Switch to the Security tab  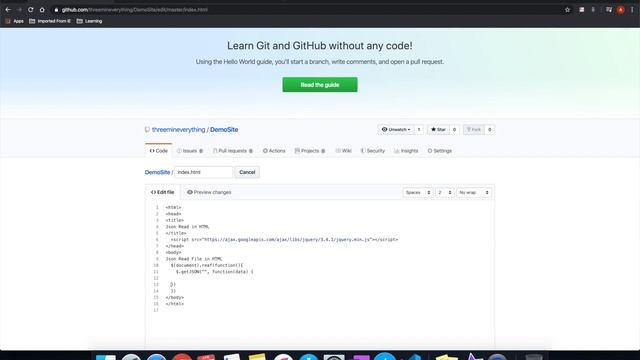point(373,151)
